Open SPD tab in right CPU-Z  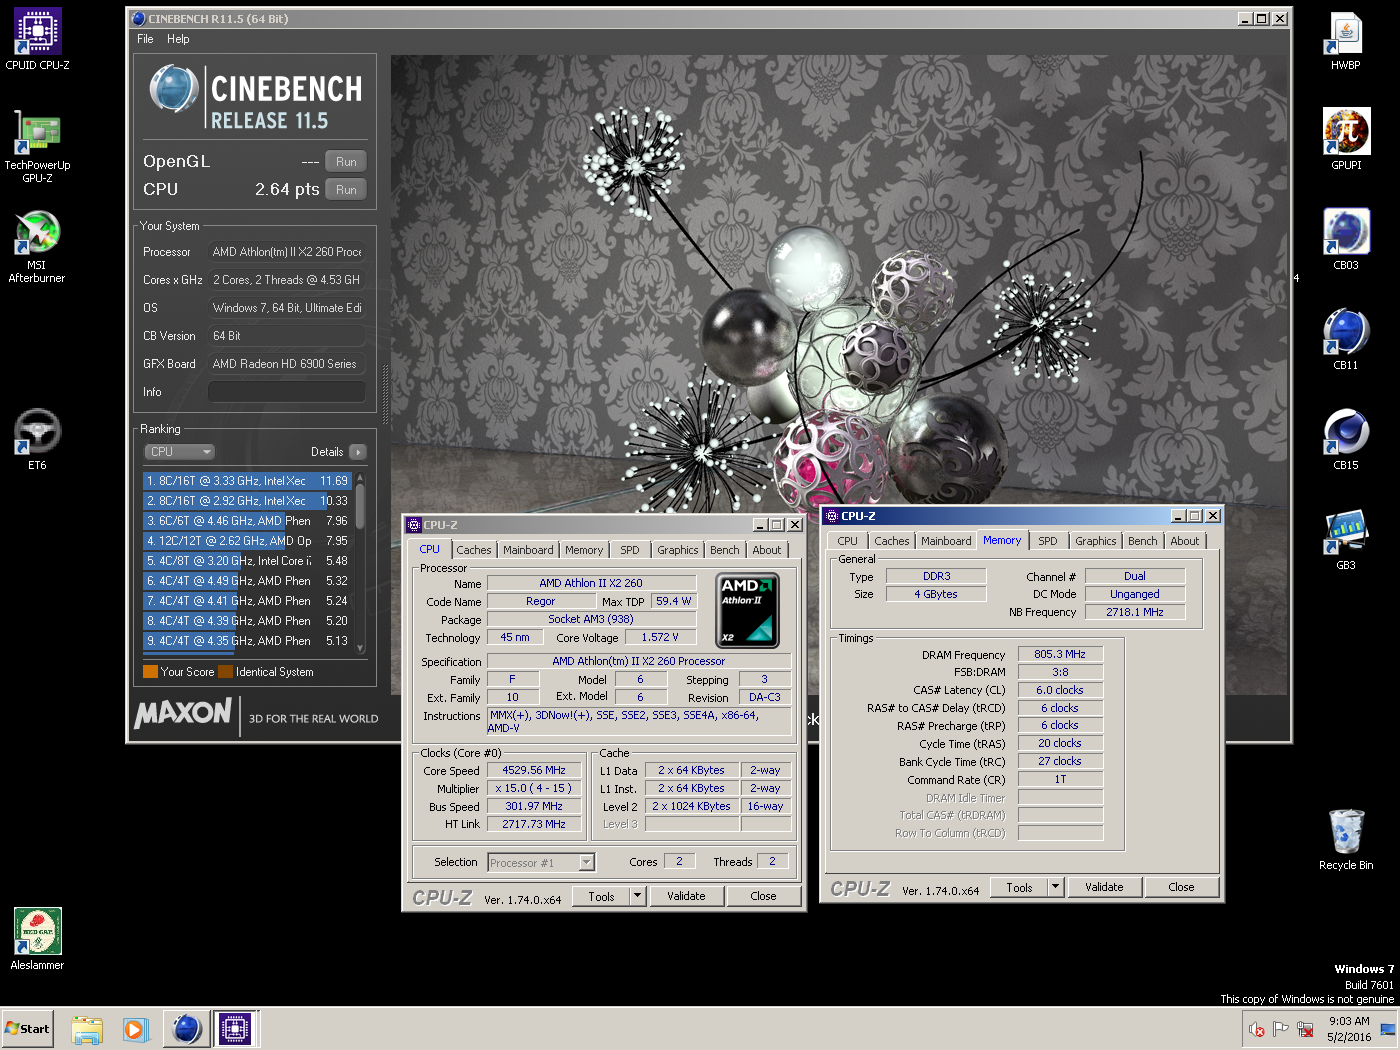click(1048, 541)
